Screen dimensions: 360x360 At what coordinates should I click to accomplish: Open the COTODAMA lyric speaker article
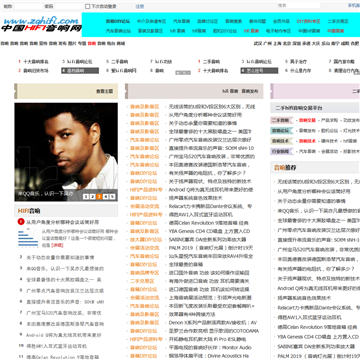point(214,331)
